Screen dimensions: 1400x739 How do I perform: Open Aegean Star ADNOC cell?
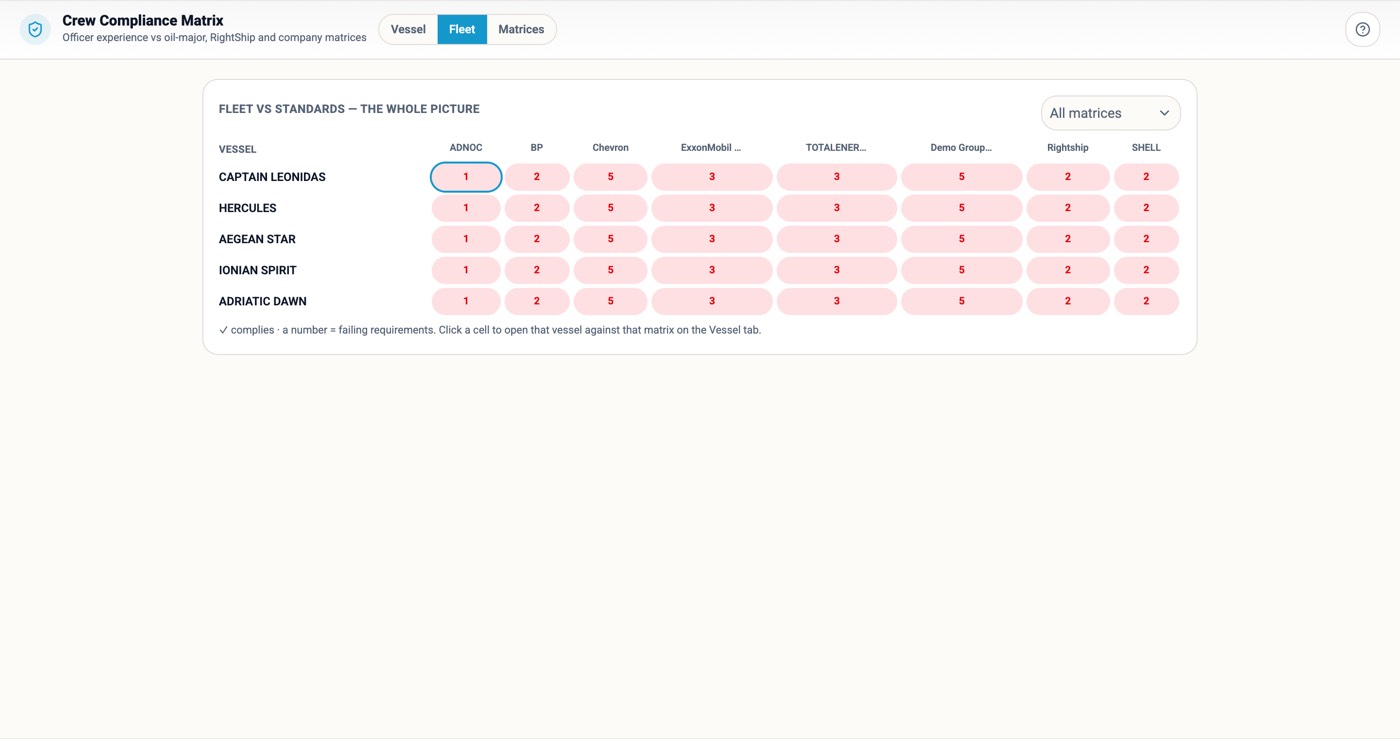click(466, 239)
